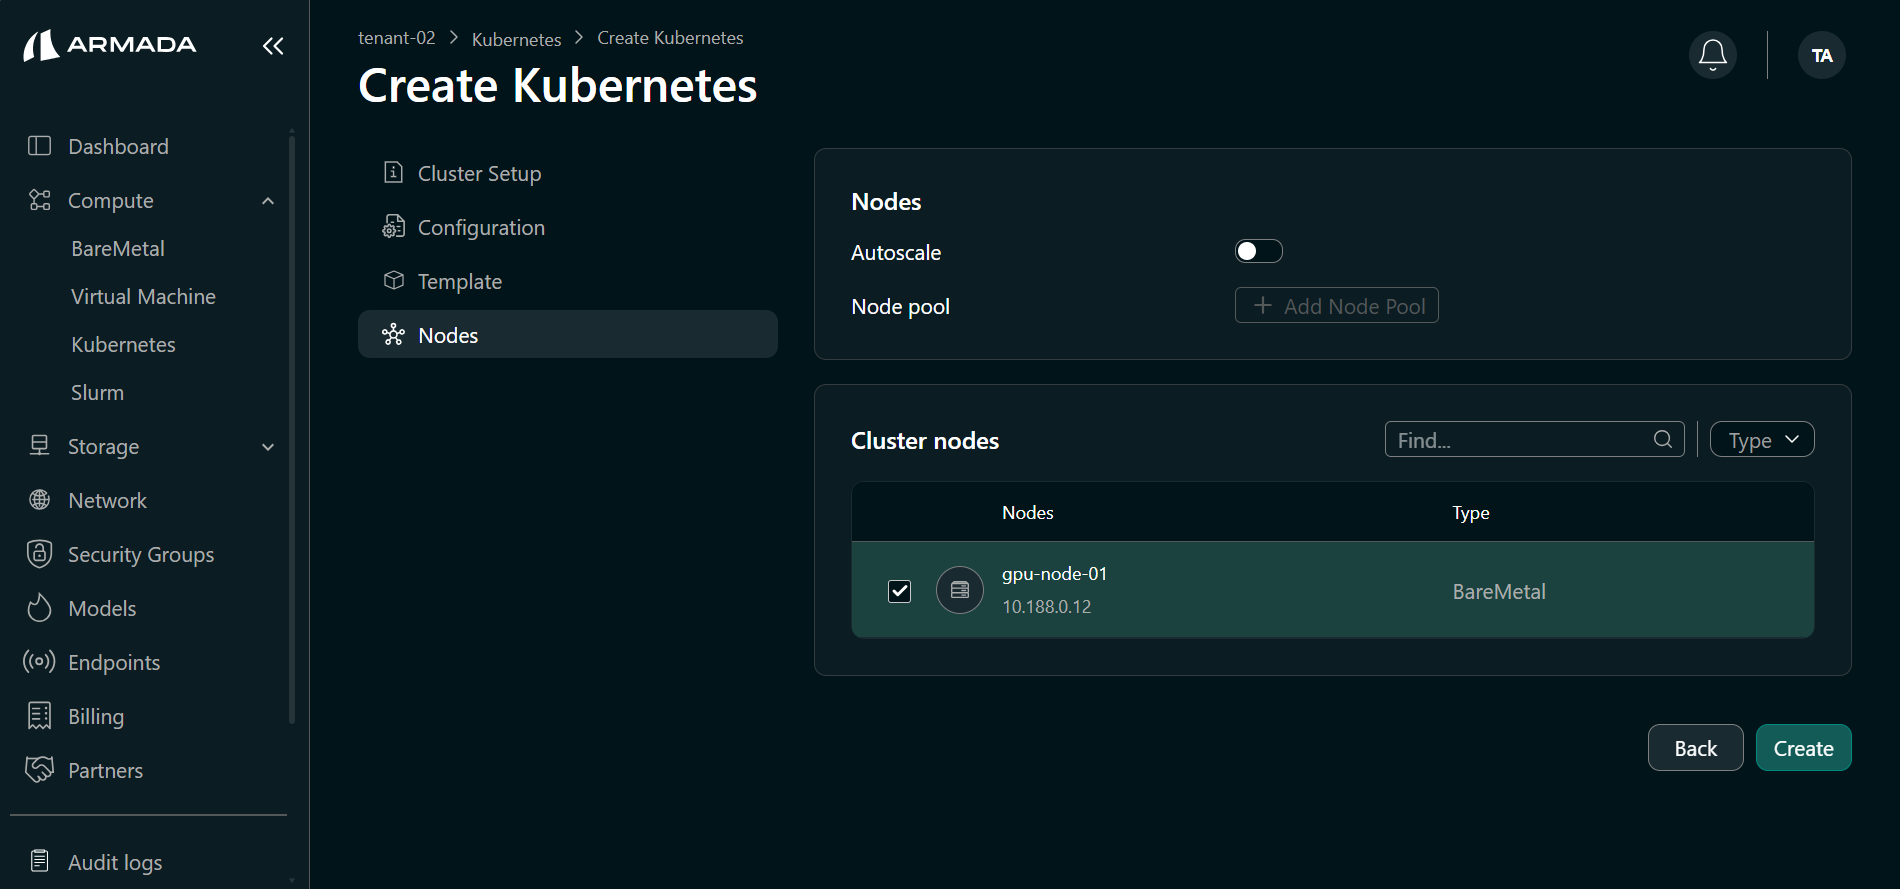Switch to the Template step
Viewport: 1900px width, 889px height.
[568, 281]
